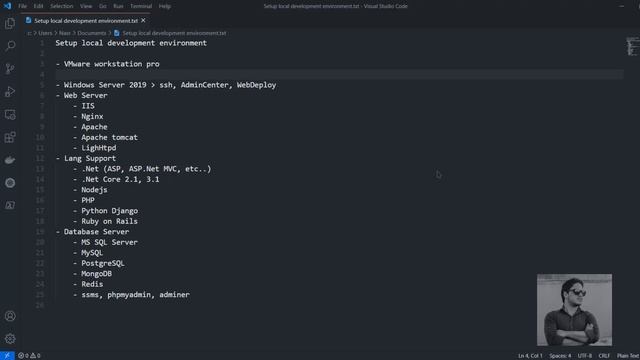Click line ".Net Core 2.1, 3.1"

[x=120, y=179]
